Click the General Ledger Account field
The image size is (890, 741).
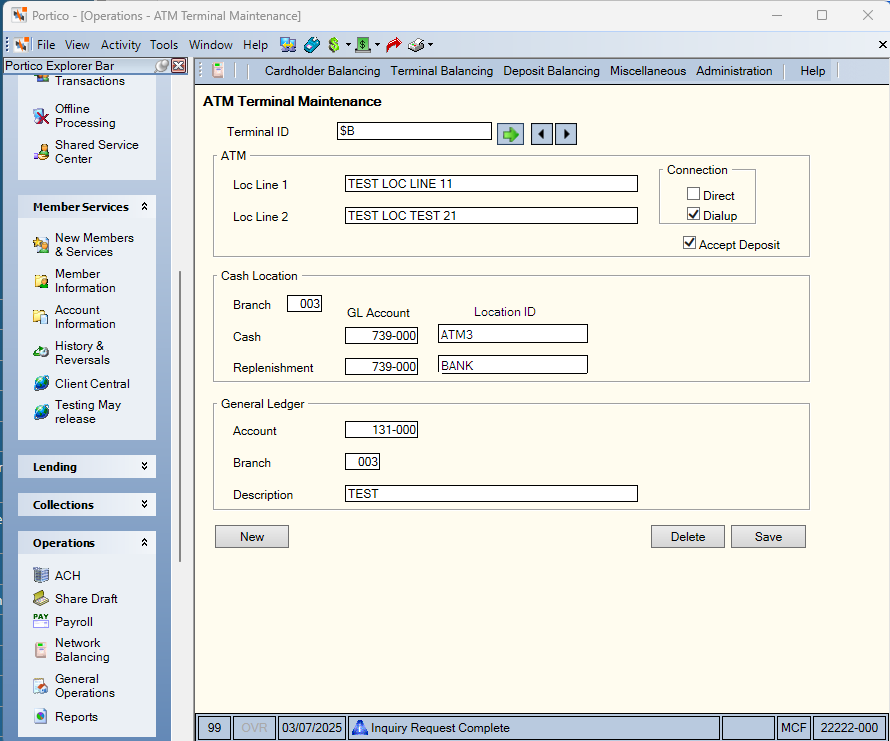381,430
